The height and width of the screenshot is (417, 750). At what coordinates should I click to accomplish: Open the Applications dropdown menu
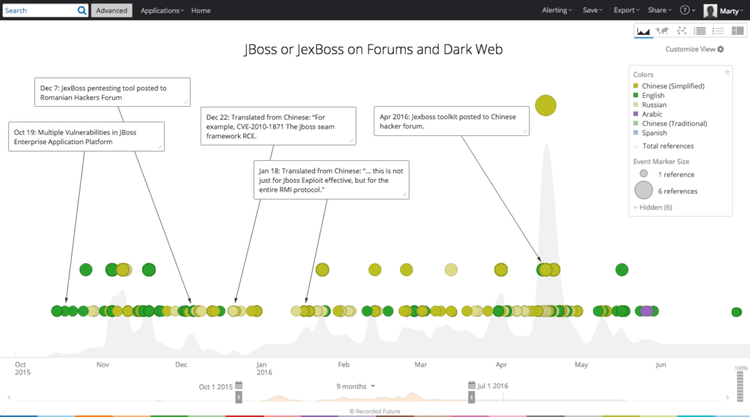(161, 10)
